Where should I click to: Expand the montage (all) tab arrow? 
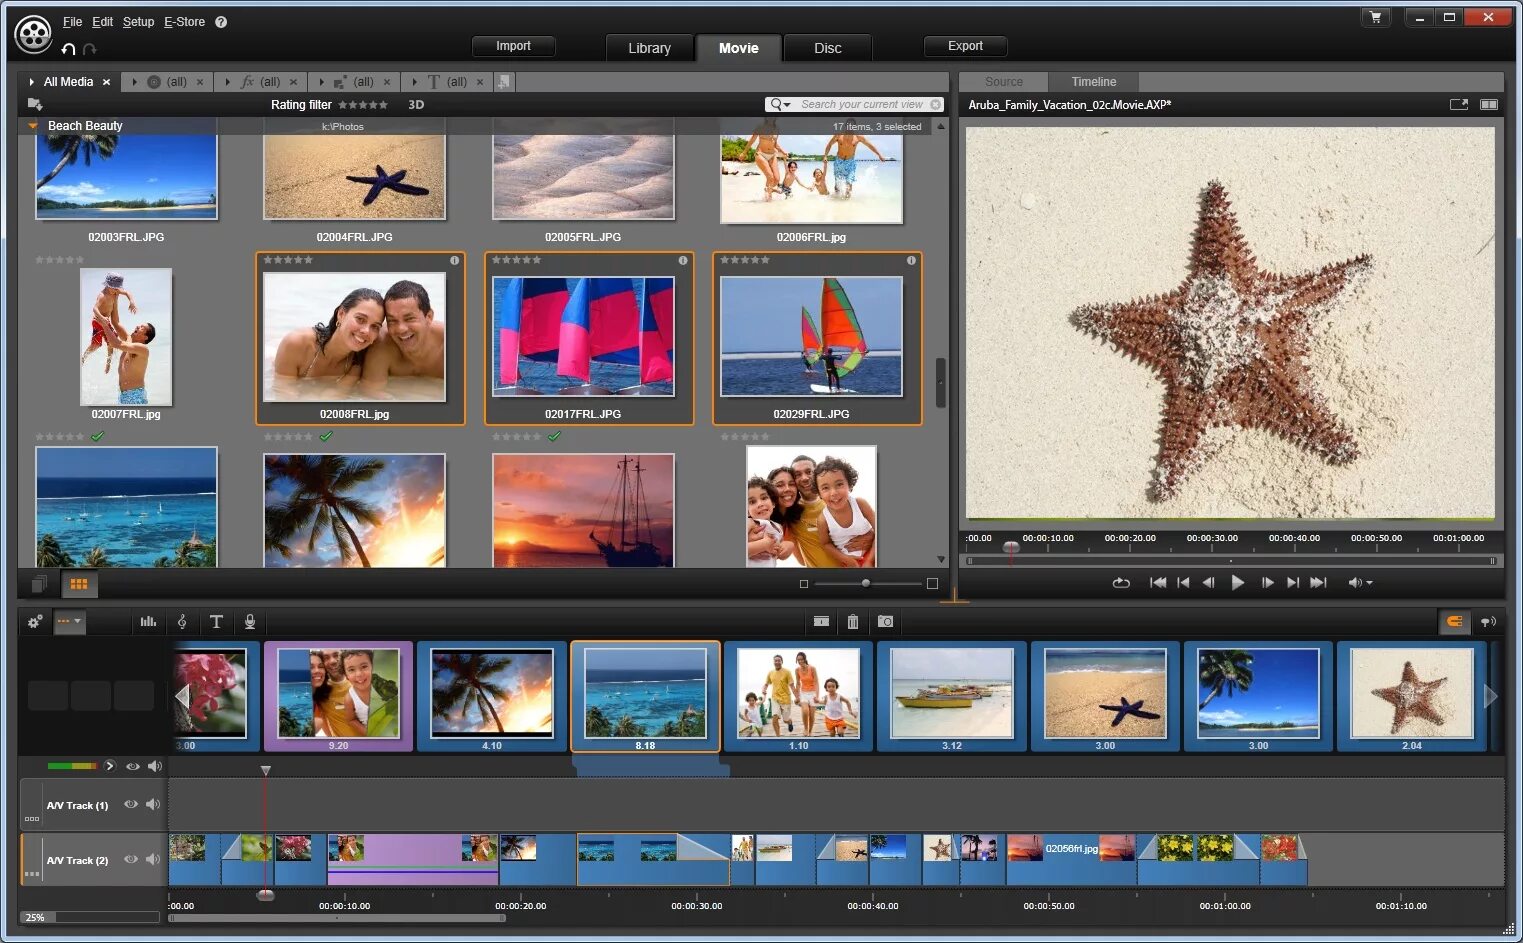[x=322, y=82]
